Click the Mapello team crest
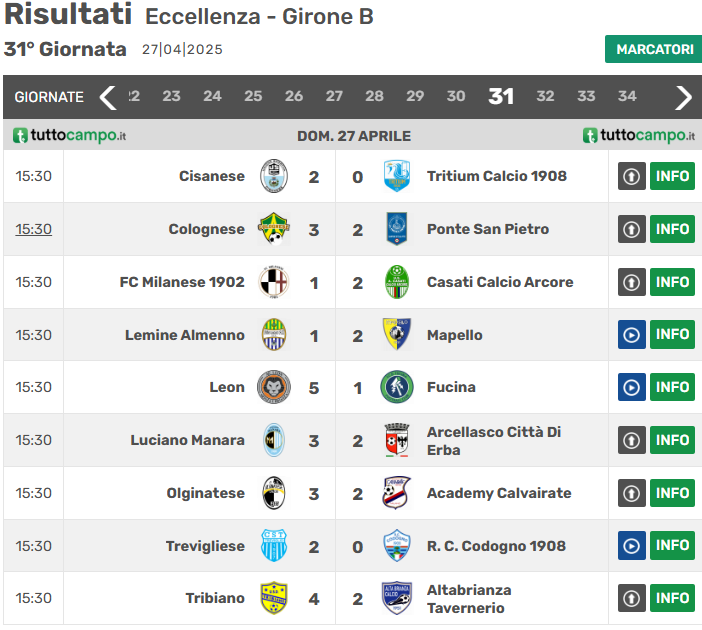Viewport: 702px width, 630px height. pyautogui.click(x=397, y=335)
